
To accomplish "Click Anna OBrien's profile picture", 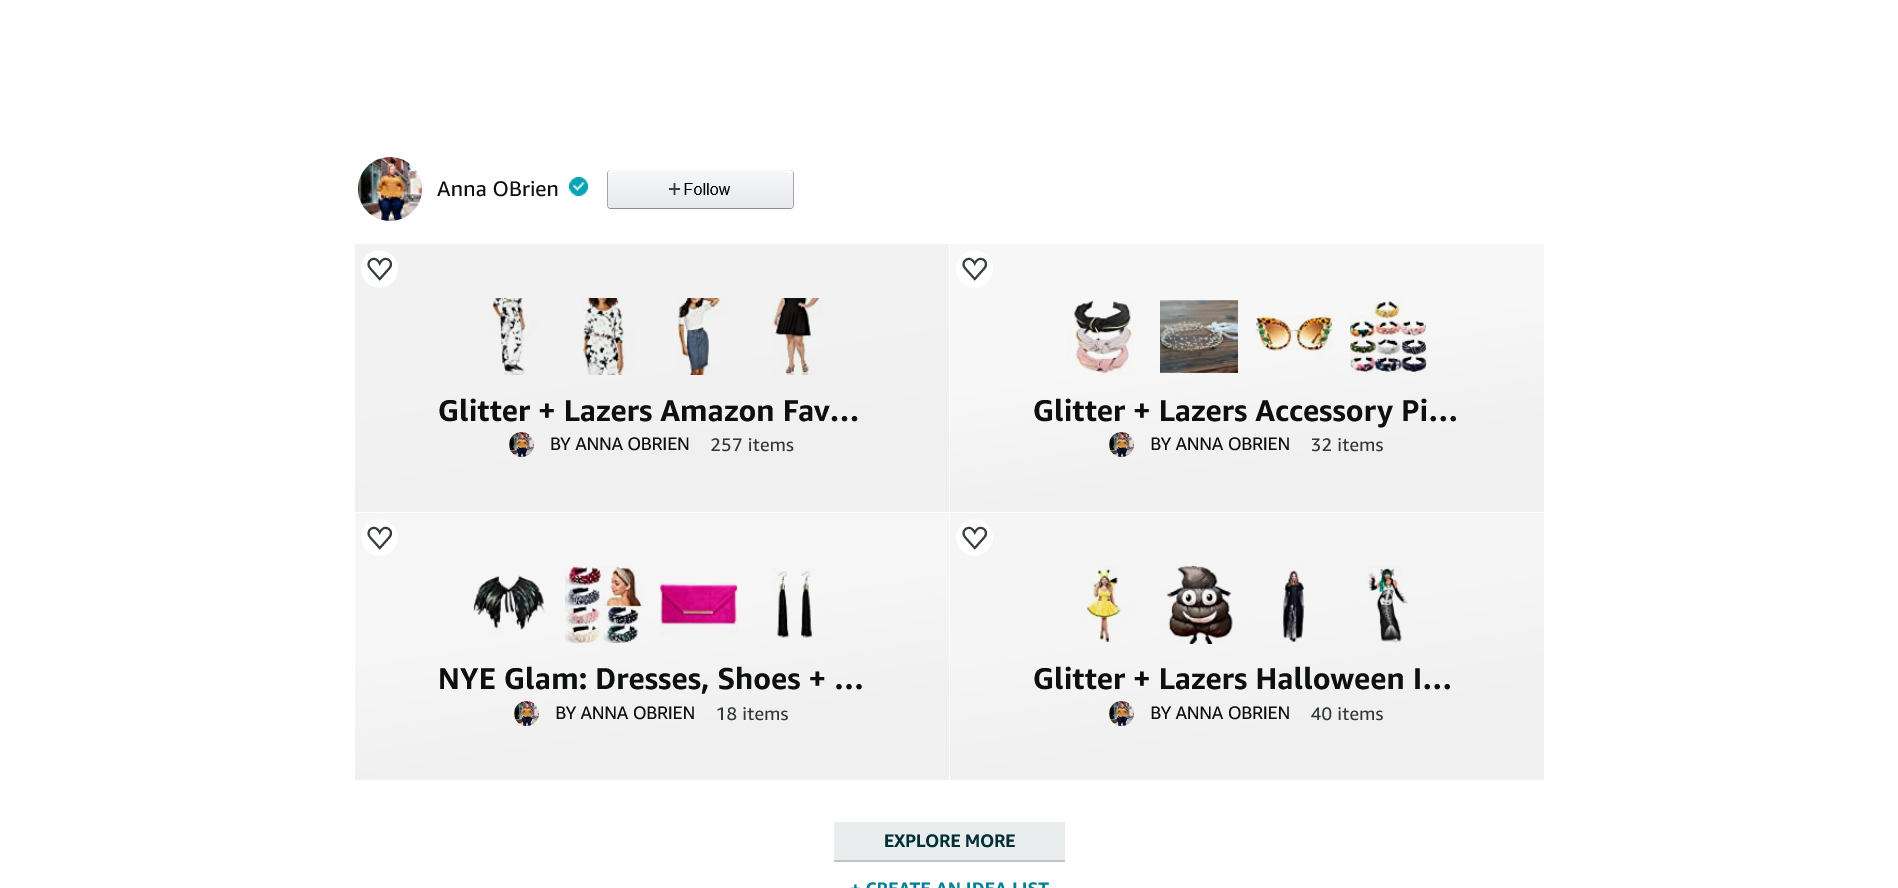I will click(390, 189).
